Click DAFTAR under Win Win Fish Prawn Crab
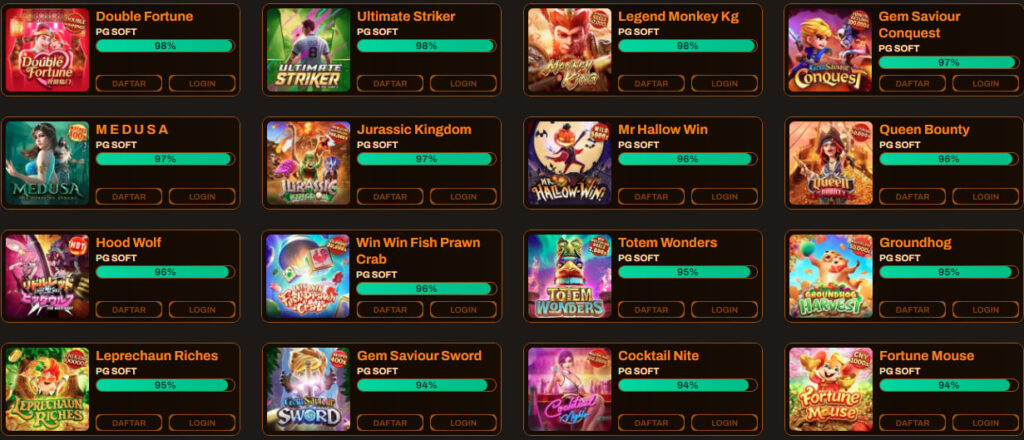 coord(390,309)
